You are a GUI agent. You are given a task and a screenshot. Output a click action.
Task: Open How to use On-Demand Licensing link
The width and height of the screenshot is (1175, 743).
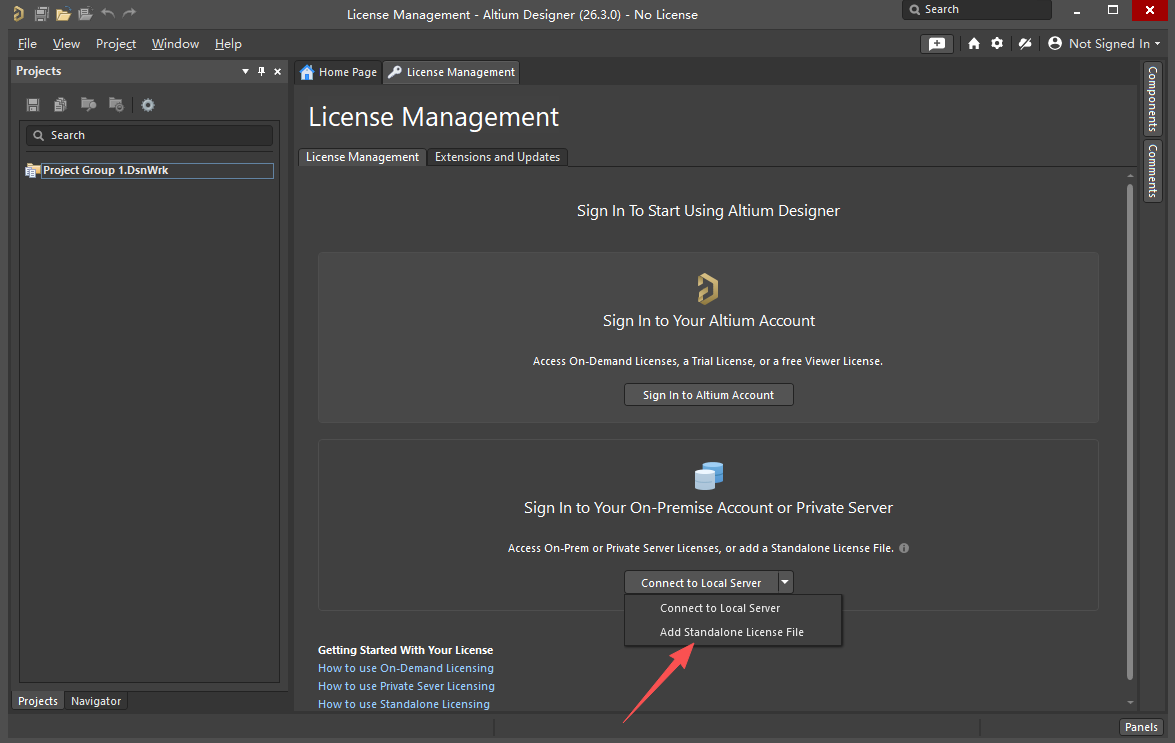(x=405, y=668)
